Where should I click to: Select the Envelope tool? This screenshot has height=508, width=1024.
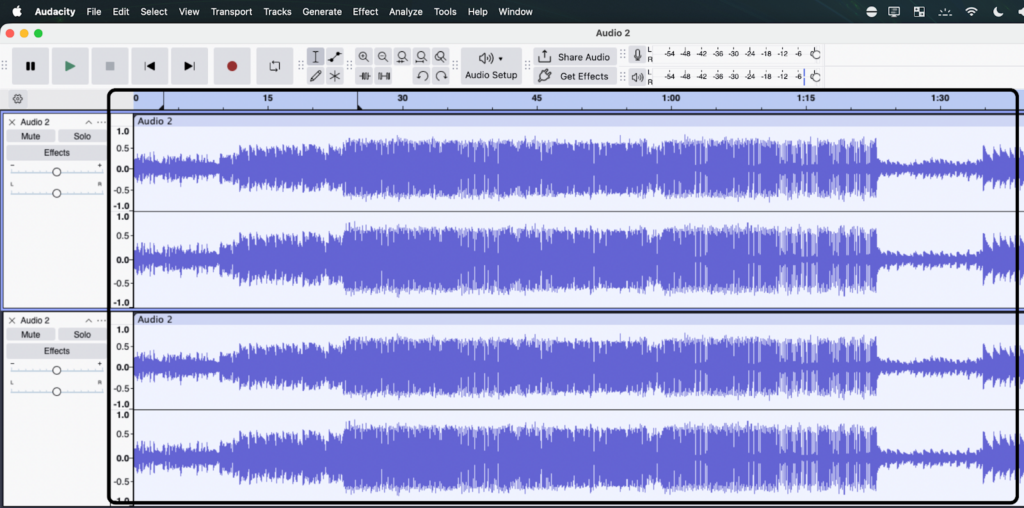coord(335,57)
